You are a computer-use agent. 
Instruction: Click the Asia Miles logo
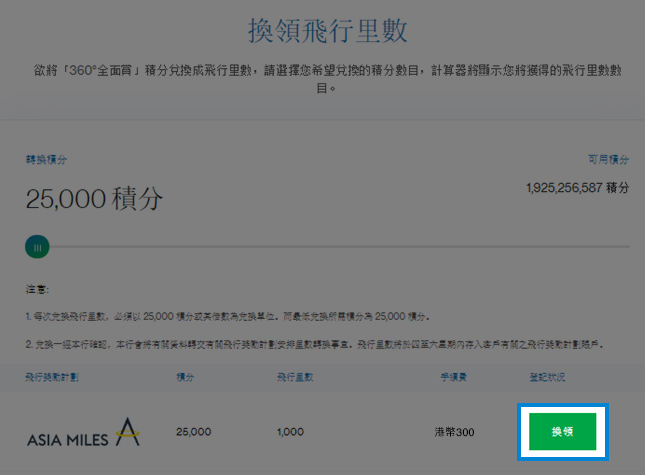(x=84, y=433)
